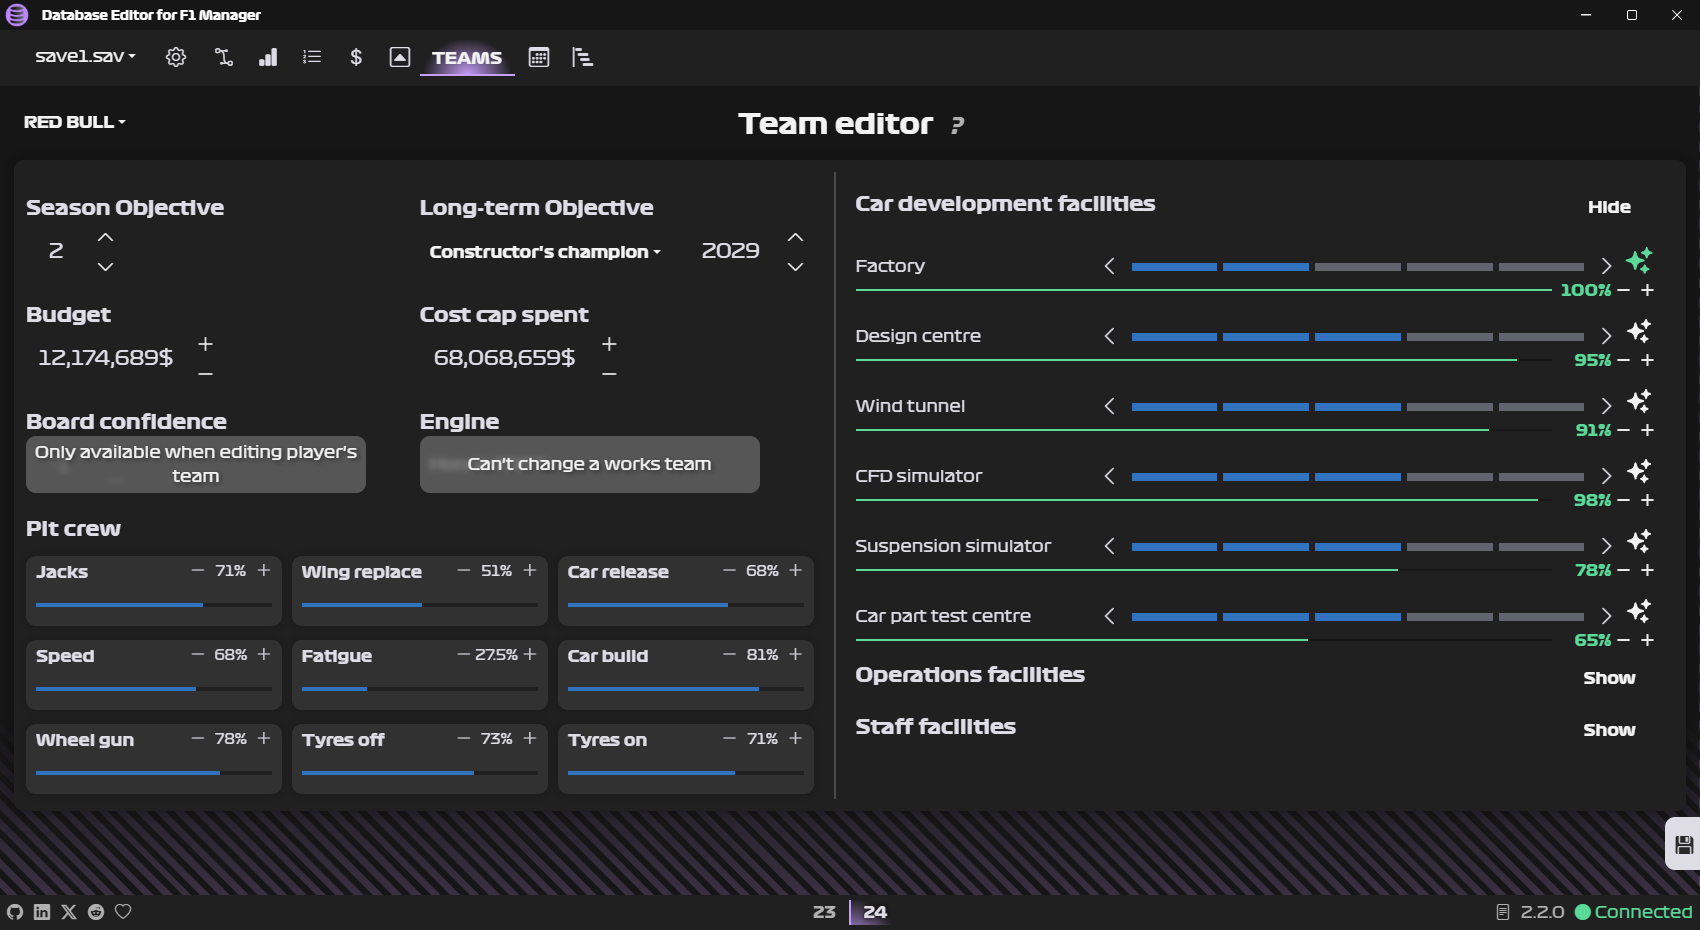1700x930 pixels.
Task: Switch to the TEAMS tab
Action: pyautogui.click(x=467, y=58)
